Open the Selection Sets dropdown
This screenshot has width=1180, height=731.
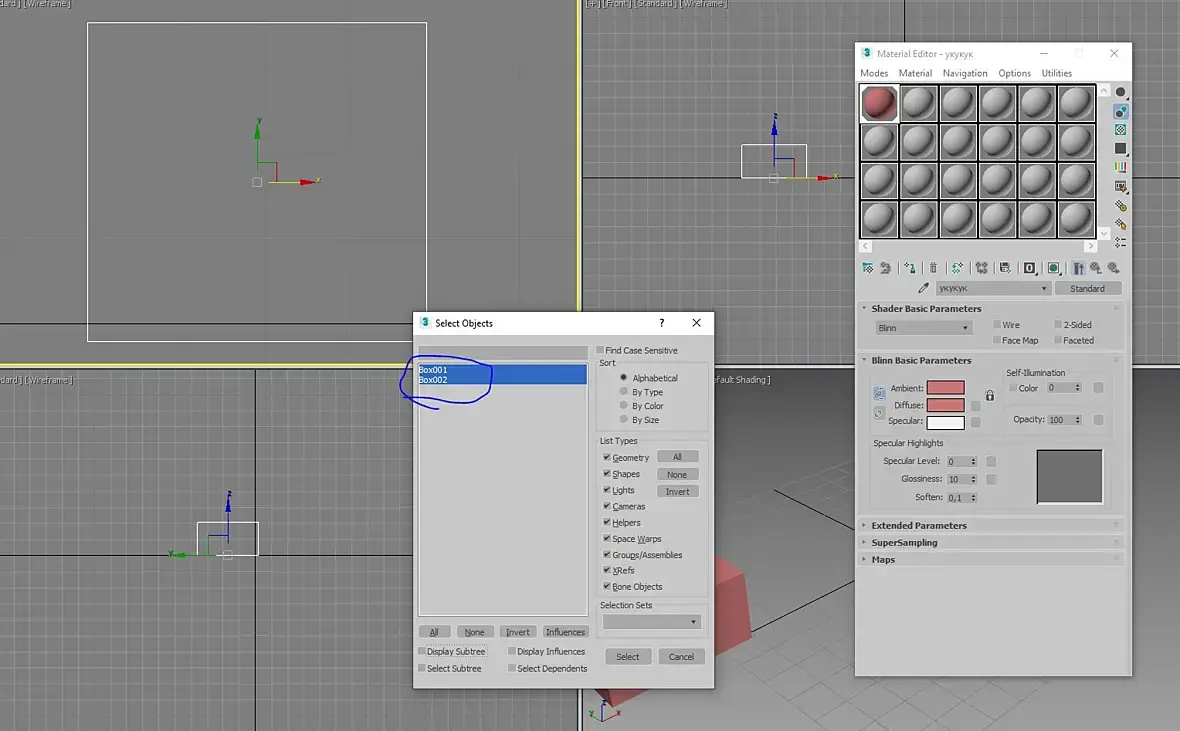coord(652,622)
